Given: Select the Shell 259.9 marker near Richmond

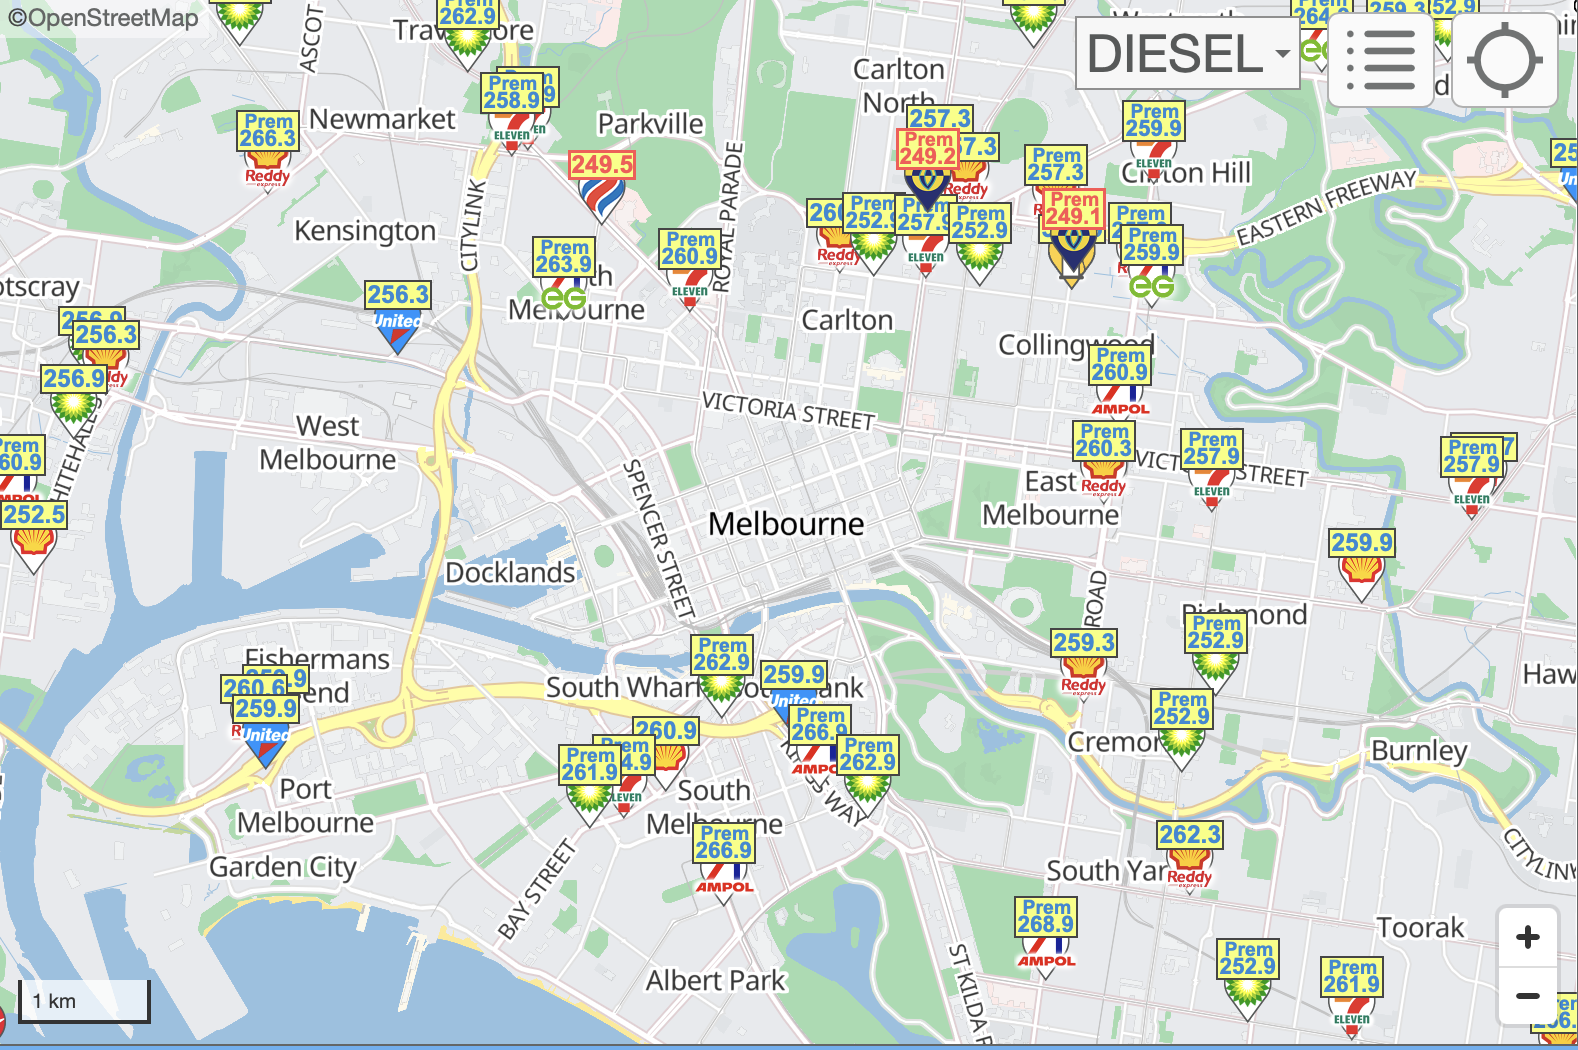Looking at the screenshot, I should 1361,565.
